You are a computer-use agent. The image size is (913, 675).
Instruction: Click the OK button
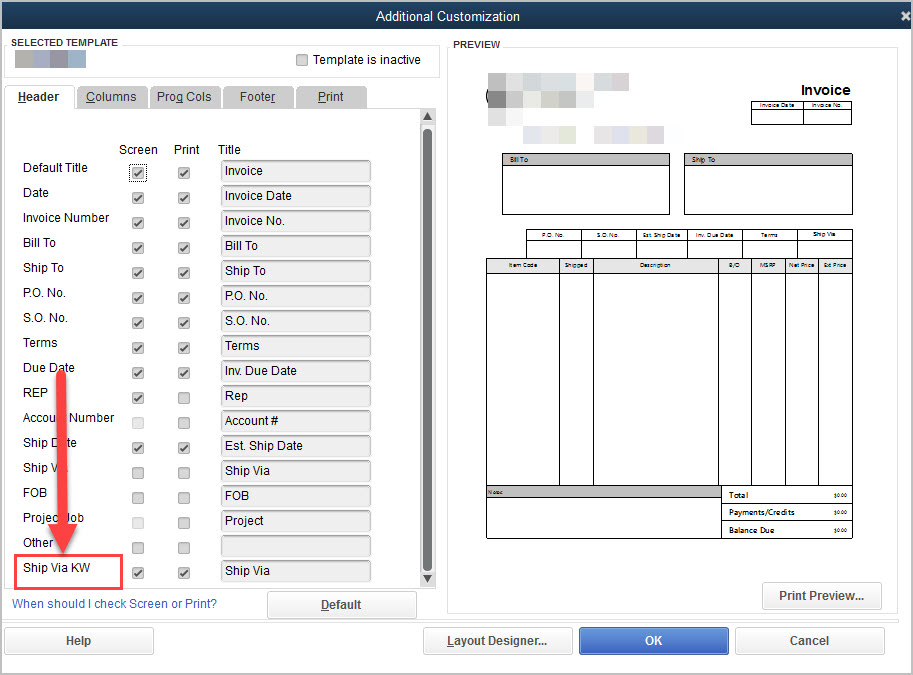pos(653,640)
